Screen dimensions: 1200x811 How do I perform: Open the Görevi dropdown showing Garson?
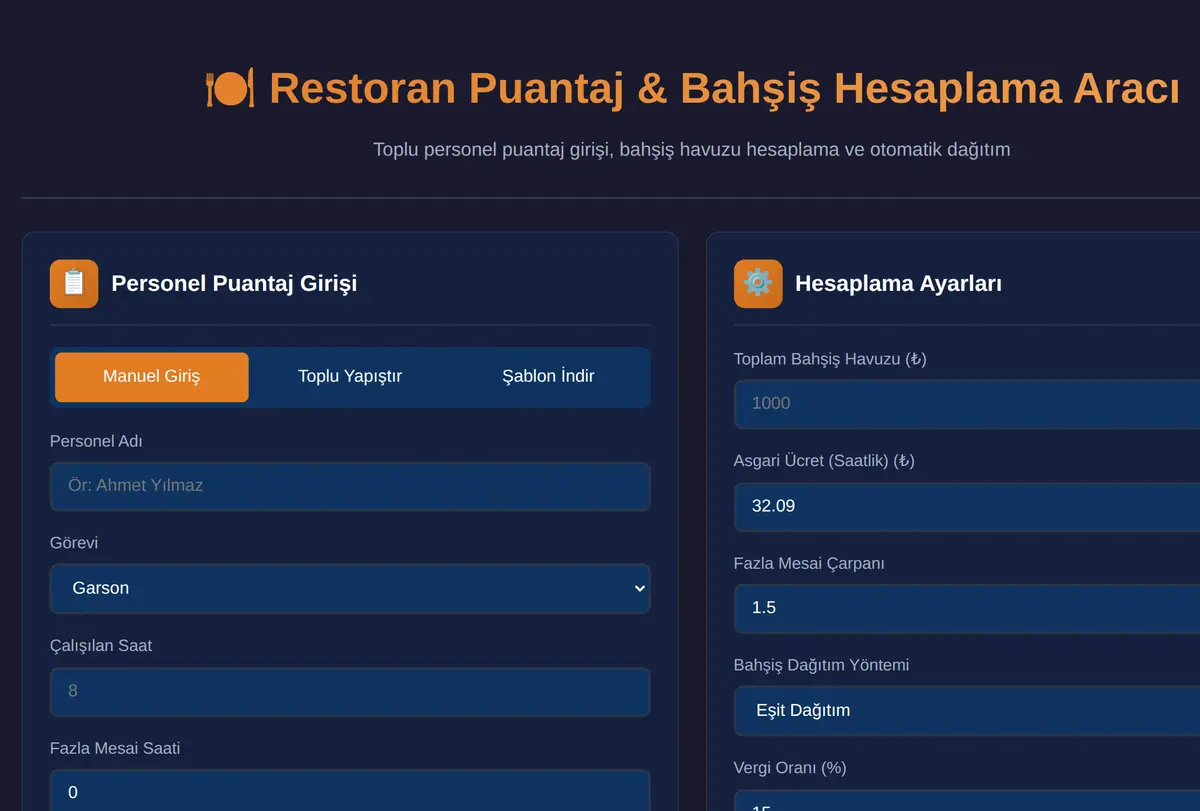[350, 588]
